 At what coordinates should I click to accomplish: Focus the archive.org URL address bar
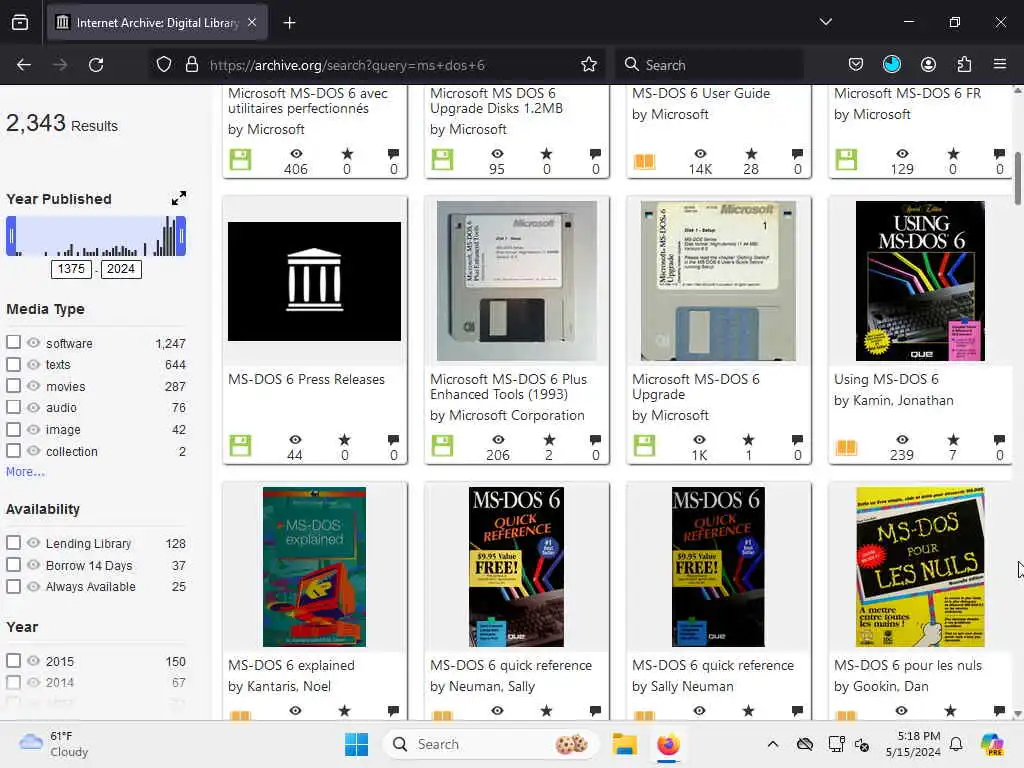pyautogui.click(x=379, y=65)
